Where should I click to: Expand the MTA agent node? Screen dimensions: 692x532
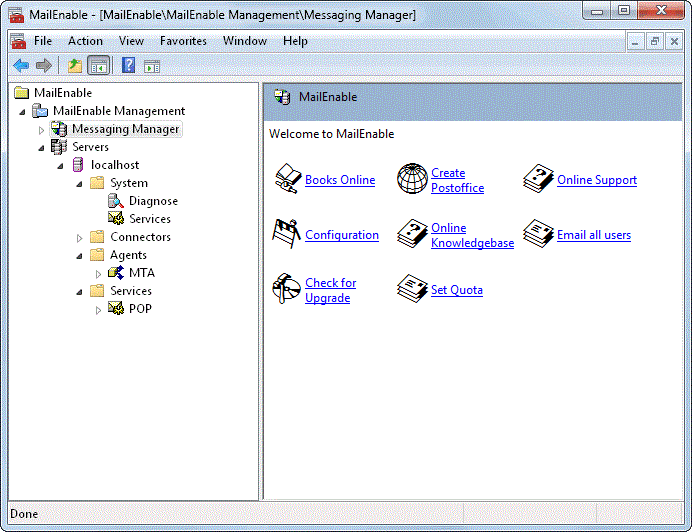98,274
